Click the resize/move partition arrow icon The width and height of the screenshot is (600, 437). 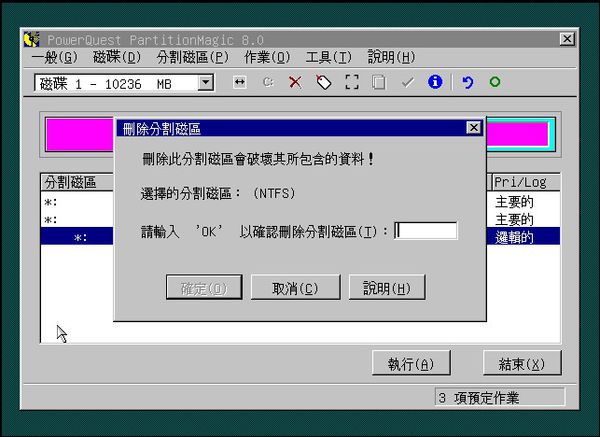coord(240,82)
